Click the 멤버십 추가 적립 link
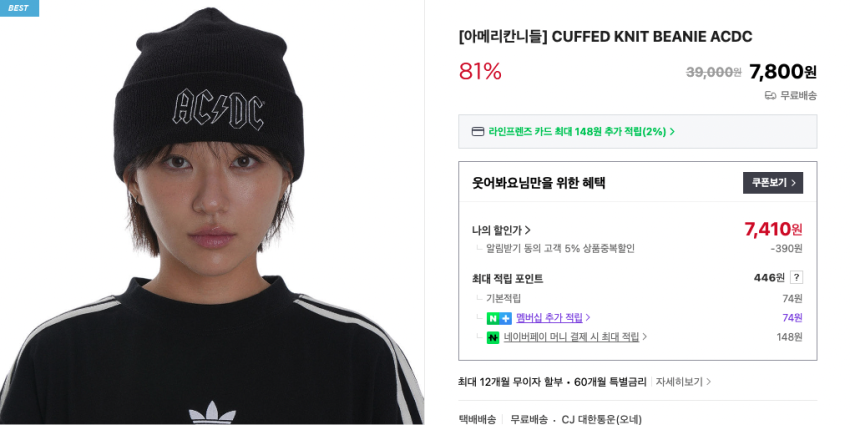 point(549,318)
